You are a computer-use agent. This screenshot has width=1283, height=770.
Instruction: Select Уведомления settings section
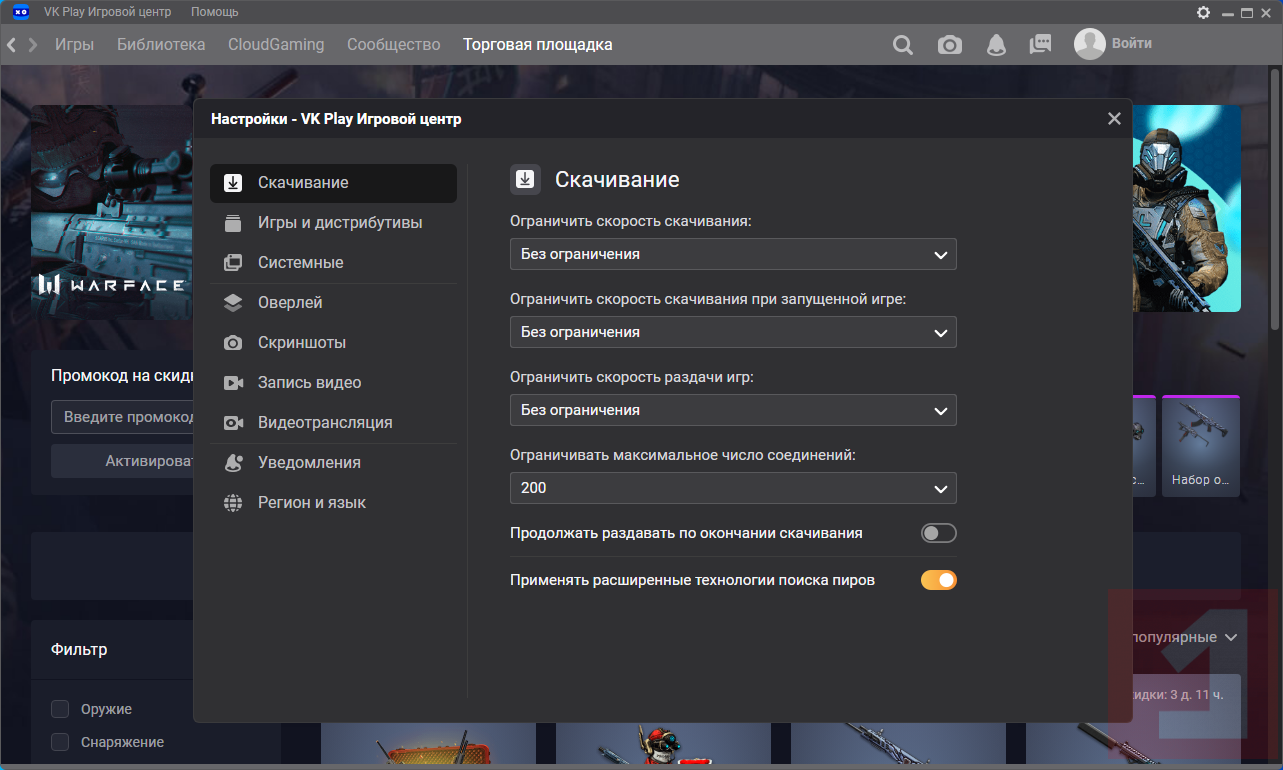(333, 463)
